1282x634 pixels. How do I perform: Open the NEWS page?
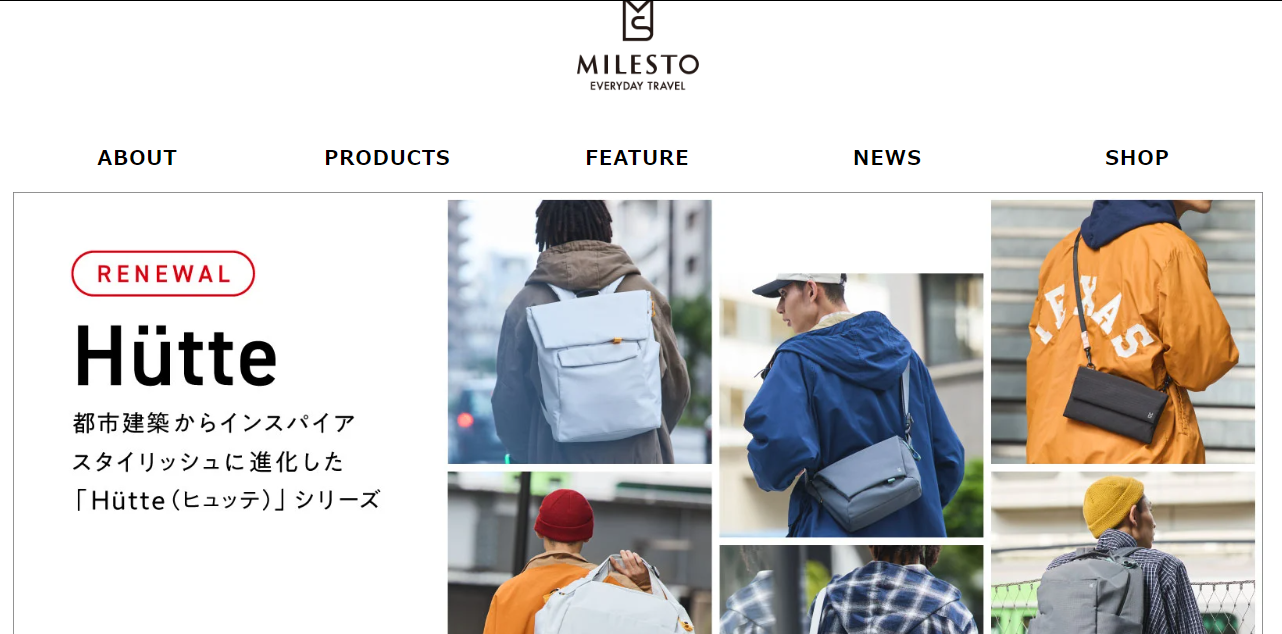point(887,158)
